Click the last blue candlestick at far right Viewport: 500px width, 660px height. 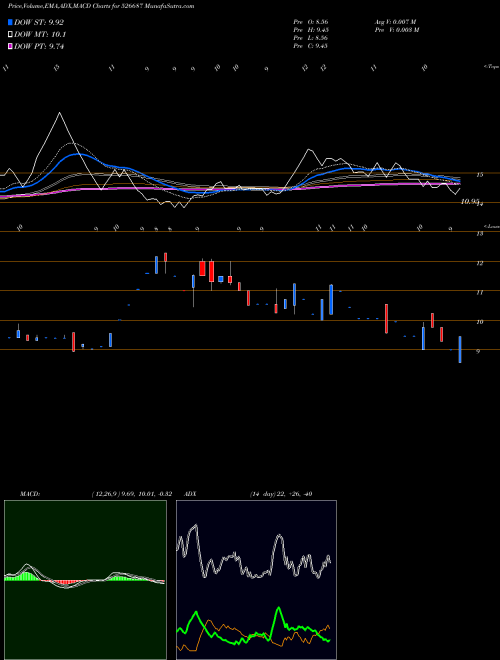pyautogui.click(x=460, y=349)
